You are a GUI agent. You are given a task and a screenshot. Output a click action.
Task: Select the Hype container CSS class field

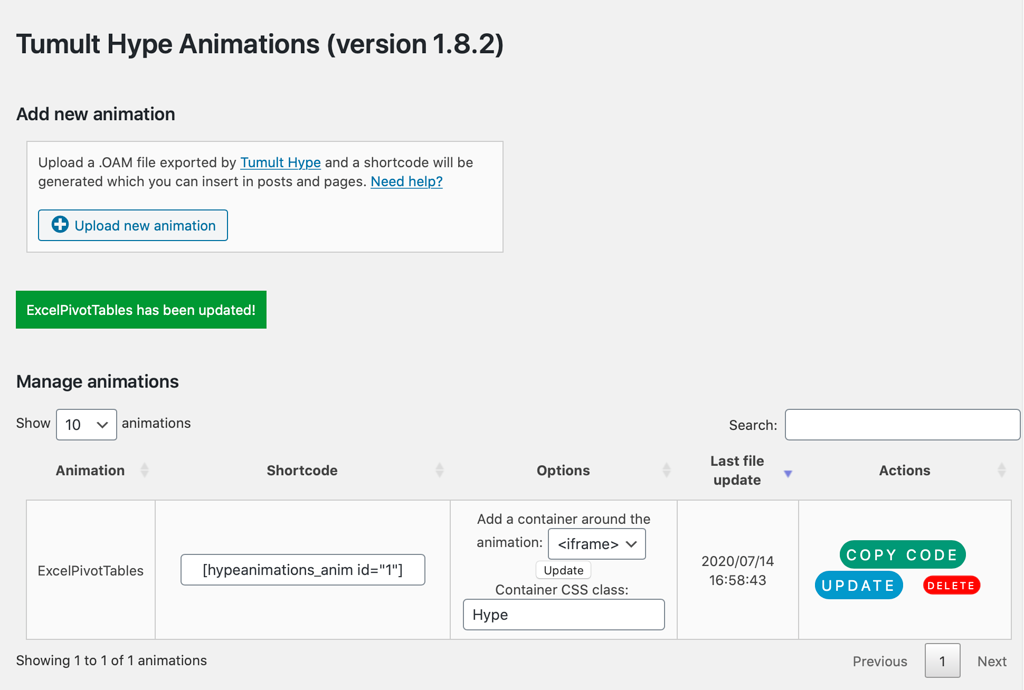(563, 615)
